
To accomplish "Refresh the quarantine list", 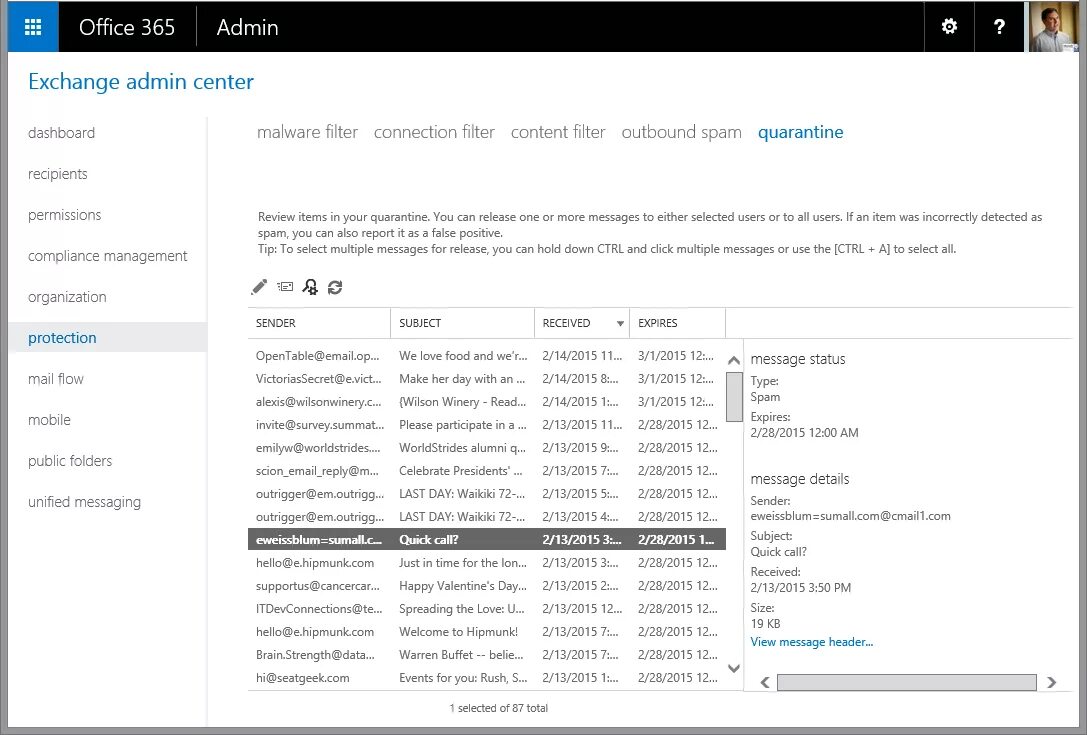I will pyautogui.click(x=335, y=287).
